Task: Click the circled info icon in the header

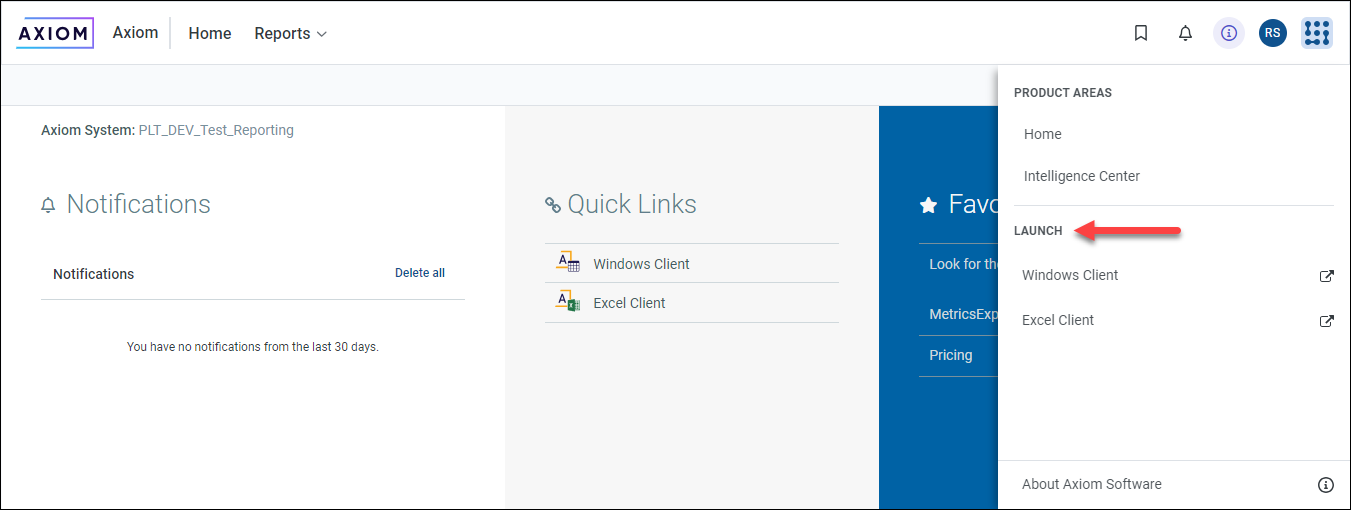Action: pos(1229,33)
